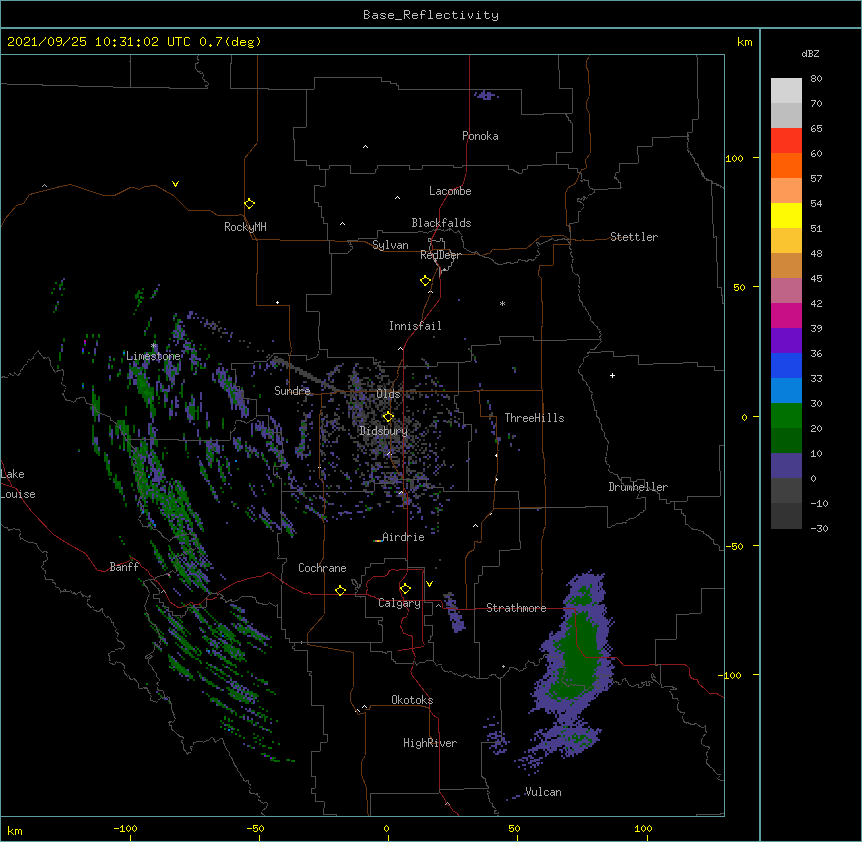Select the purple 10 dBZ legend swatch

point(786,466)
